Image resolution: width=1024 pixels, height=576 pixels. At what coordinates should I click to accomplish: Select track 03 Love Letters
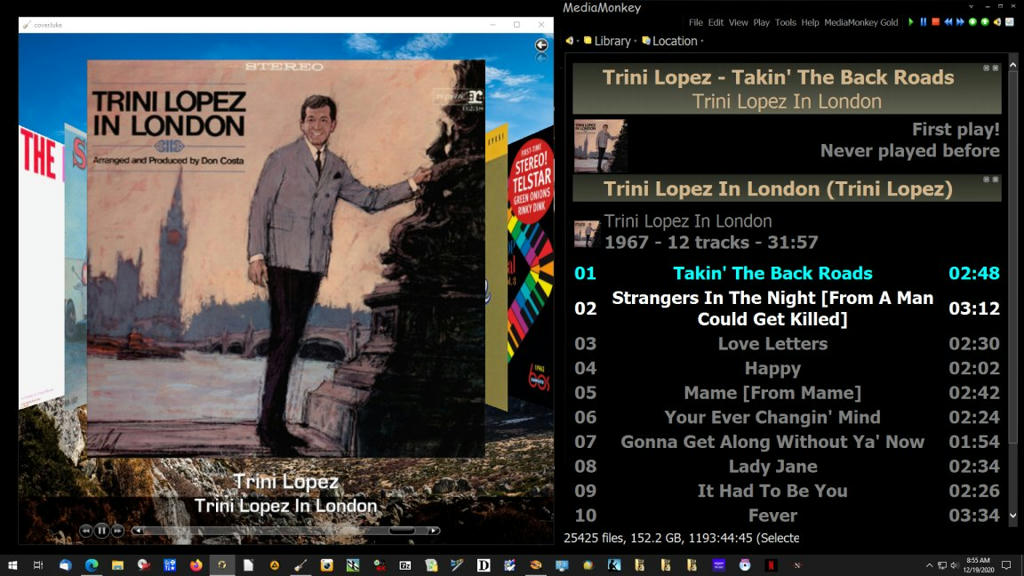(x=787, y=344)
